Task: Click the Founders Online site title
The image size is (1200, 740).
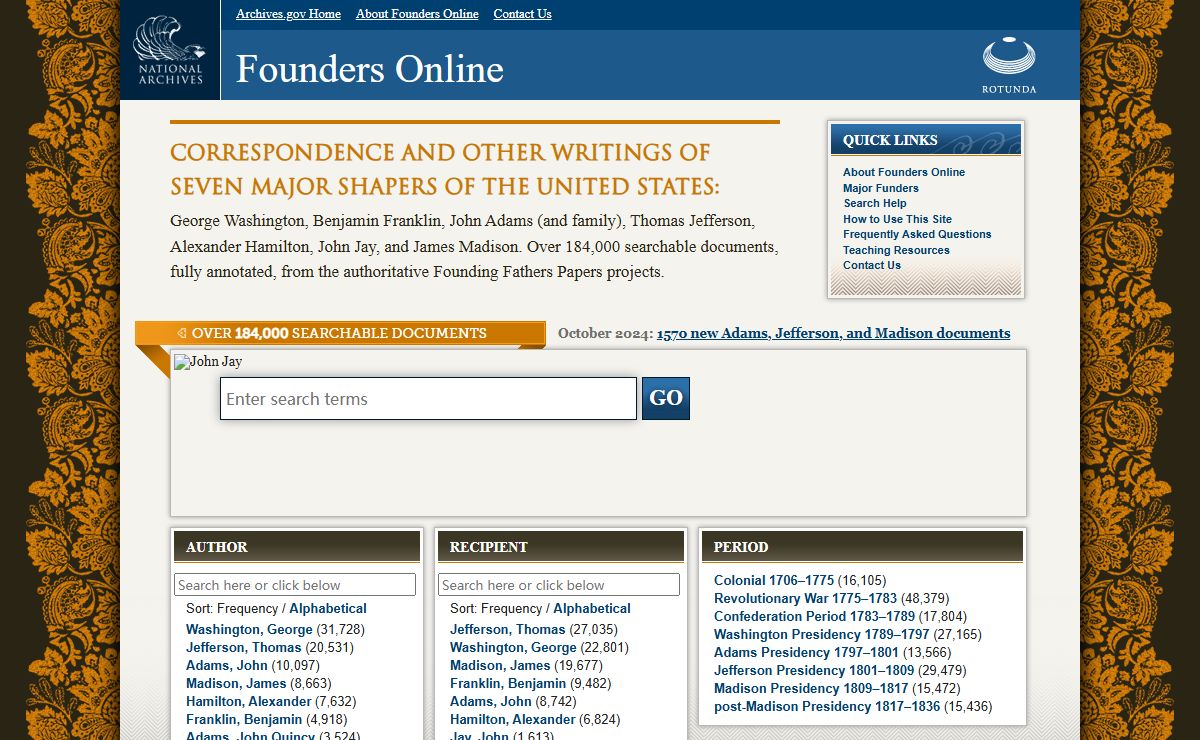Action: click(x=370, y=69)
